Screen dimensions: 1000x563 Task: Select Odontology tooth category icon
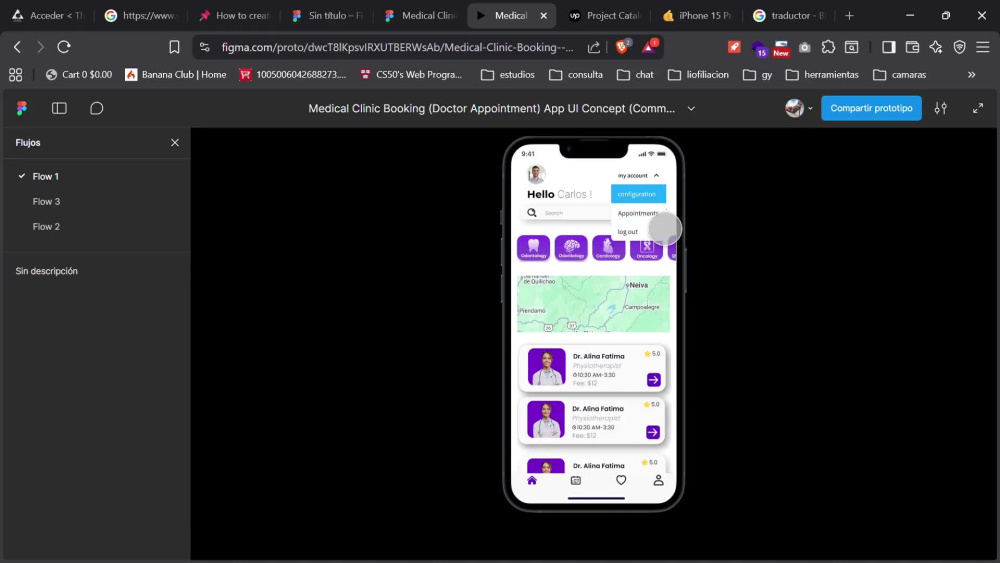coord(533,247)
